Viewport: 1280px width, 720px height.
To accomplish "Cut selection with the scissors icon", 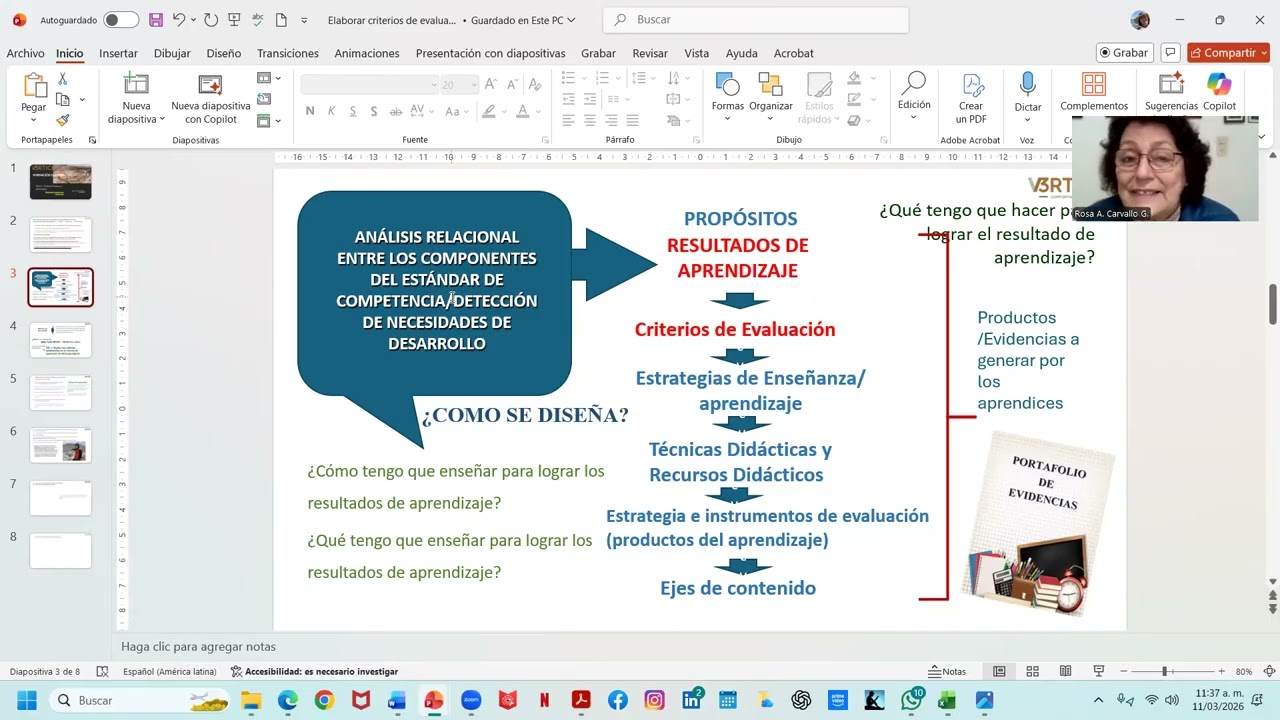I will [x=62, y=79].
